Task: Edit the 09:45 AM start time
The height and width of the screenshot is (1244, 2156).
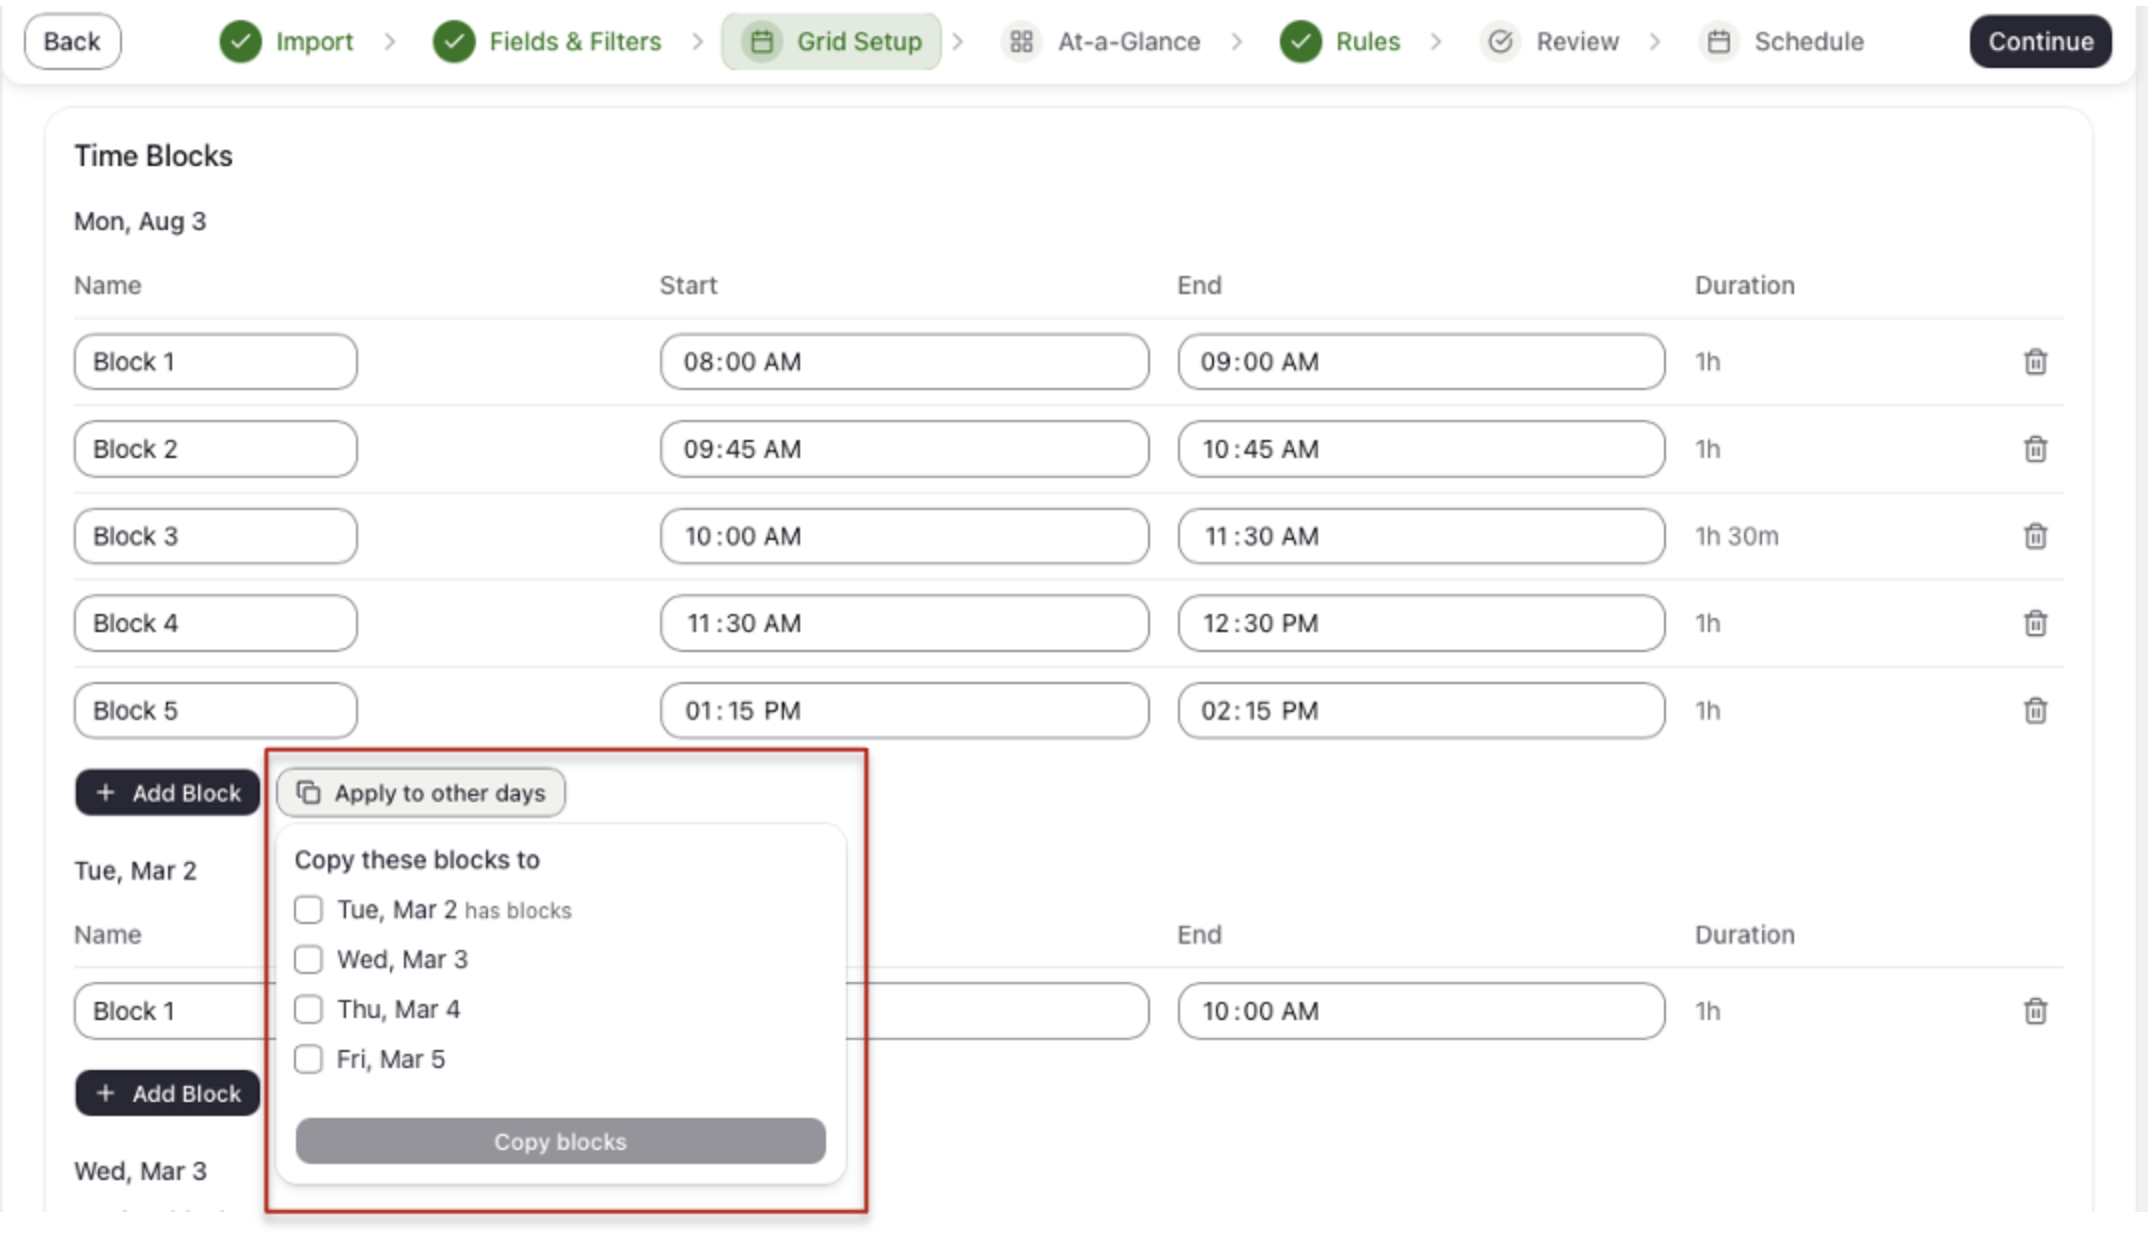Action: click(904, 449)
